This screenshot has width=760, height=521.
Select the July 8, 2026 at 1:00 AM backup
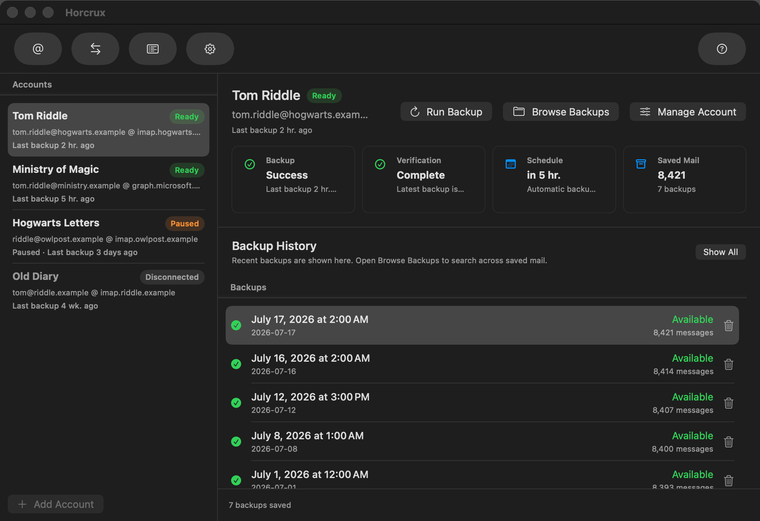point(482,442)
